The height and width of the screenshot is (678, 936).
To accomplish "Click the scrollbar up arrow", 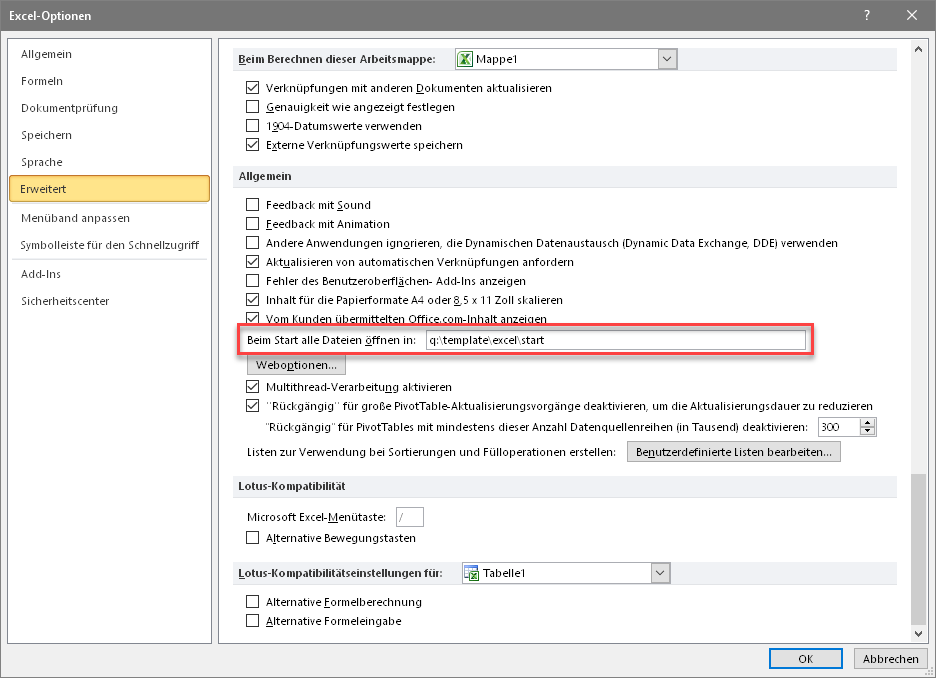I will 919,47.
